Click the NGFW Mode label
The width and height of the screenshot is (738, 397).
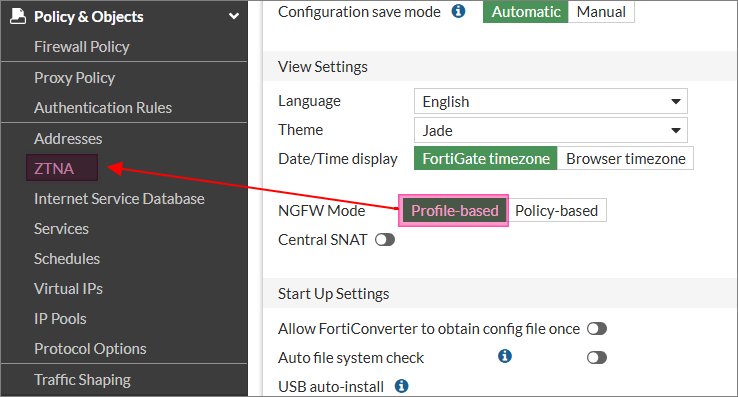point(321,211)
